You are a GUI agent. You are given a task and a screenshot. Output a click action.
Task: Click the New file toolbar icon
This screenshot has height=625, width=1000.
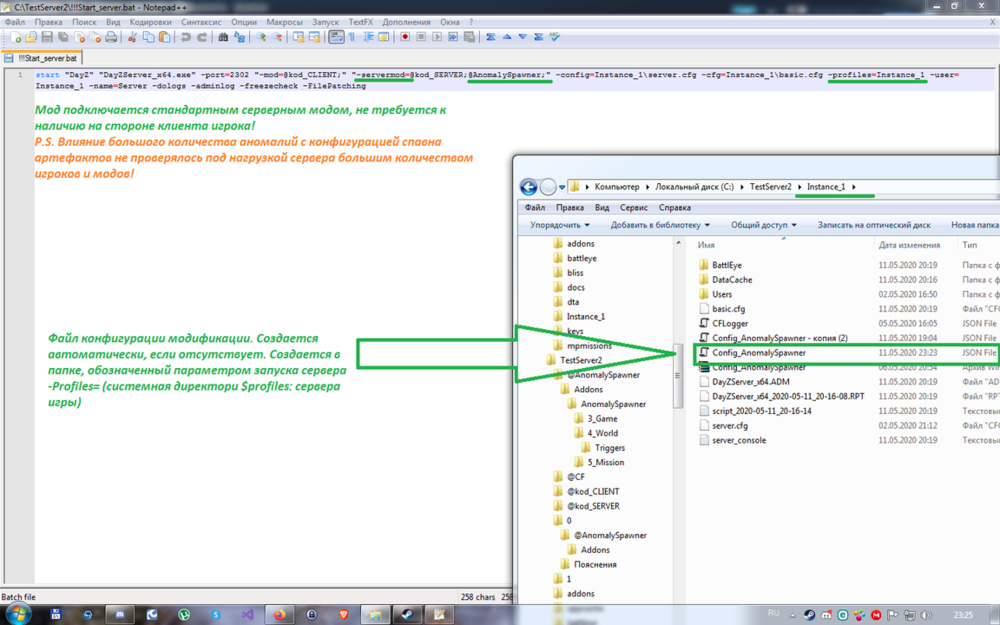[x=15, y=38]
